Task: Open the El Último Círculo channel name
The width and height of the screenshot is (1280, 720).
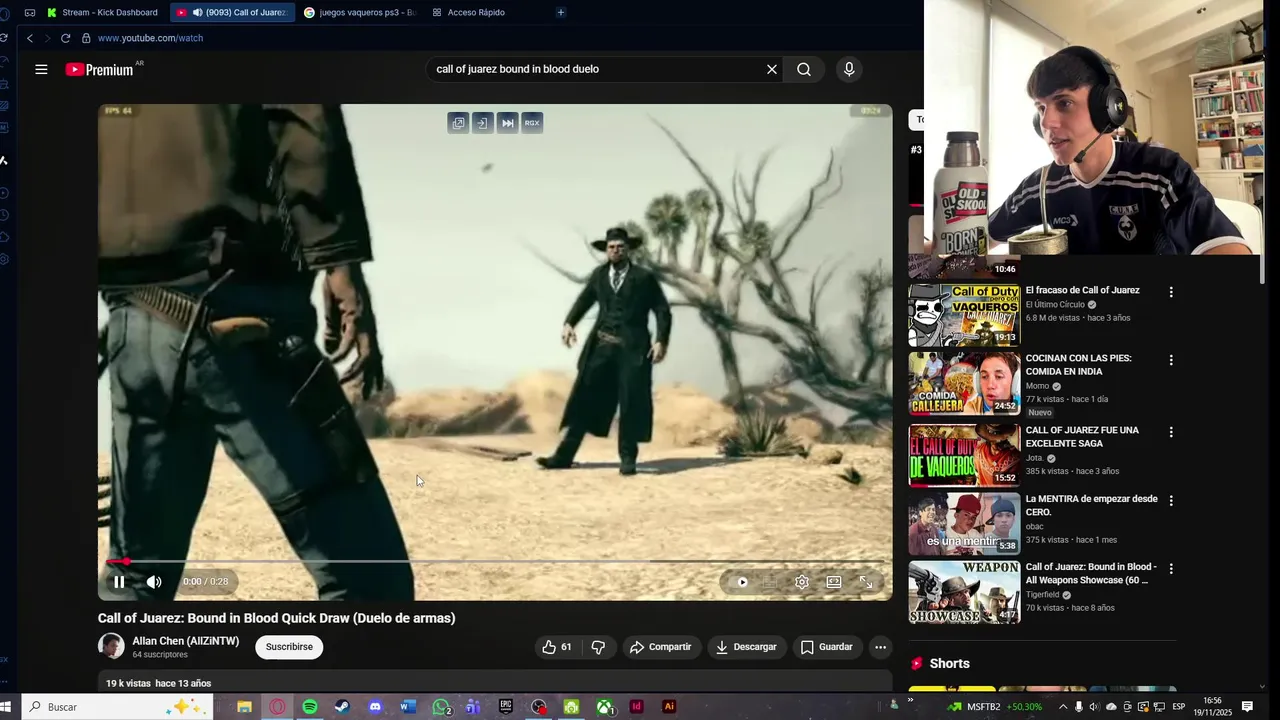Action: point(1055,305)
